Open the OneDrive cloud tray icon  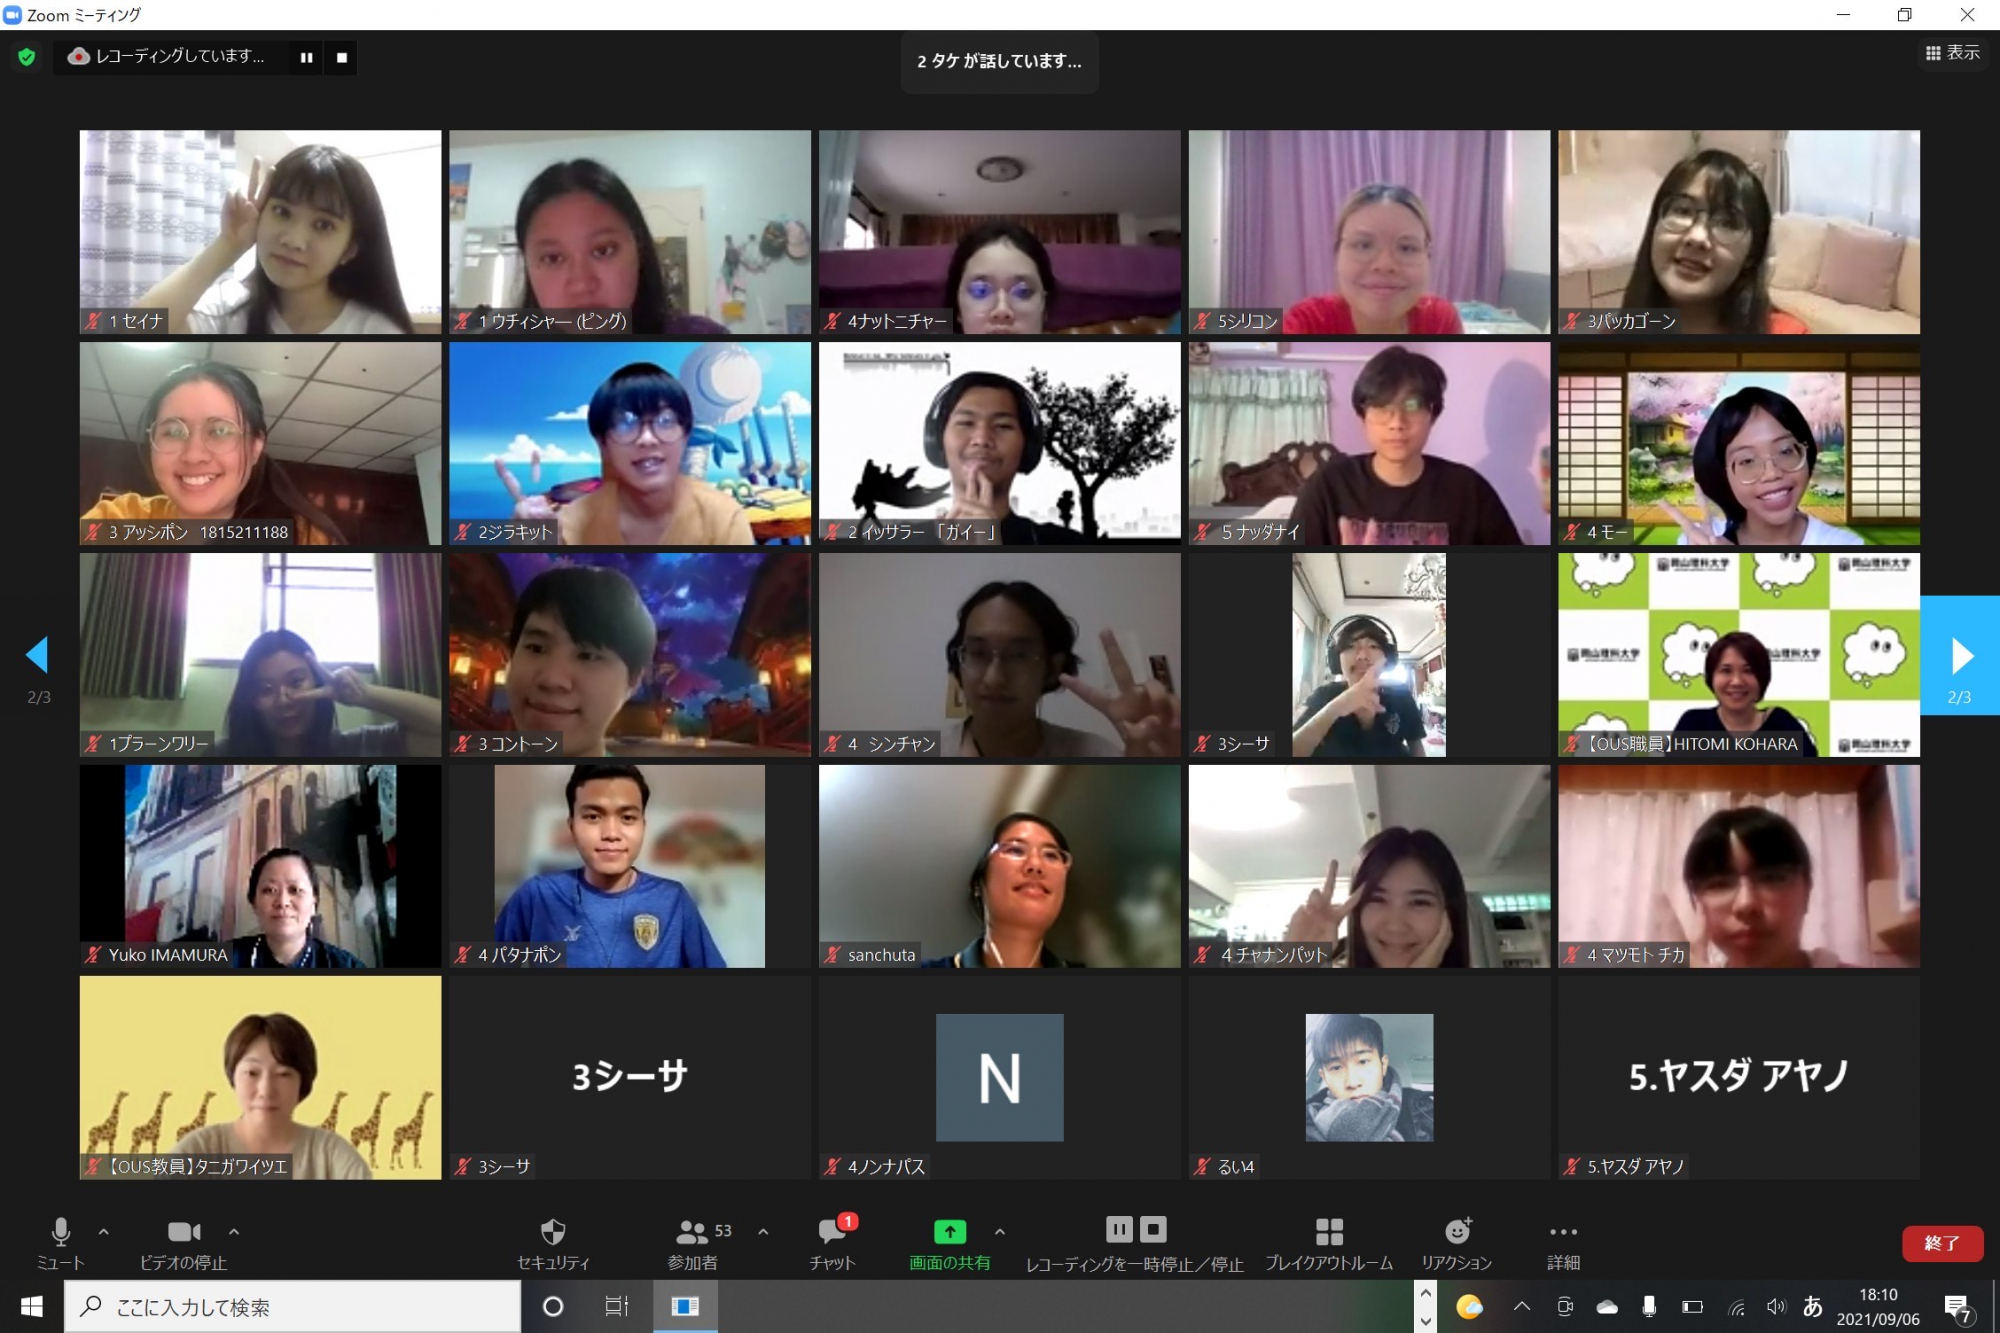click(x=1607, y=1306)
